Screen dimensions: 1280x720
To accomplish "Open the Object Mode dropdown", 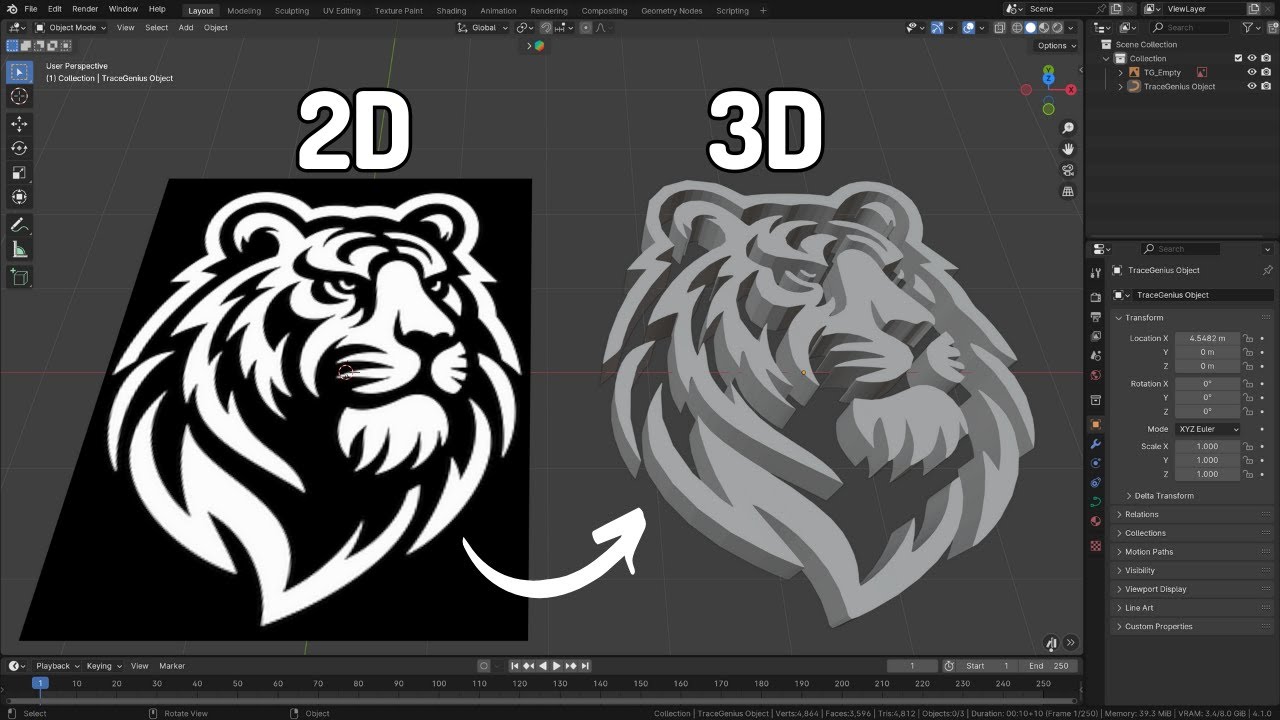I will pyautogui.click(x=72, y=28).
